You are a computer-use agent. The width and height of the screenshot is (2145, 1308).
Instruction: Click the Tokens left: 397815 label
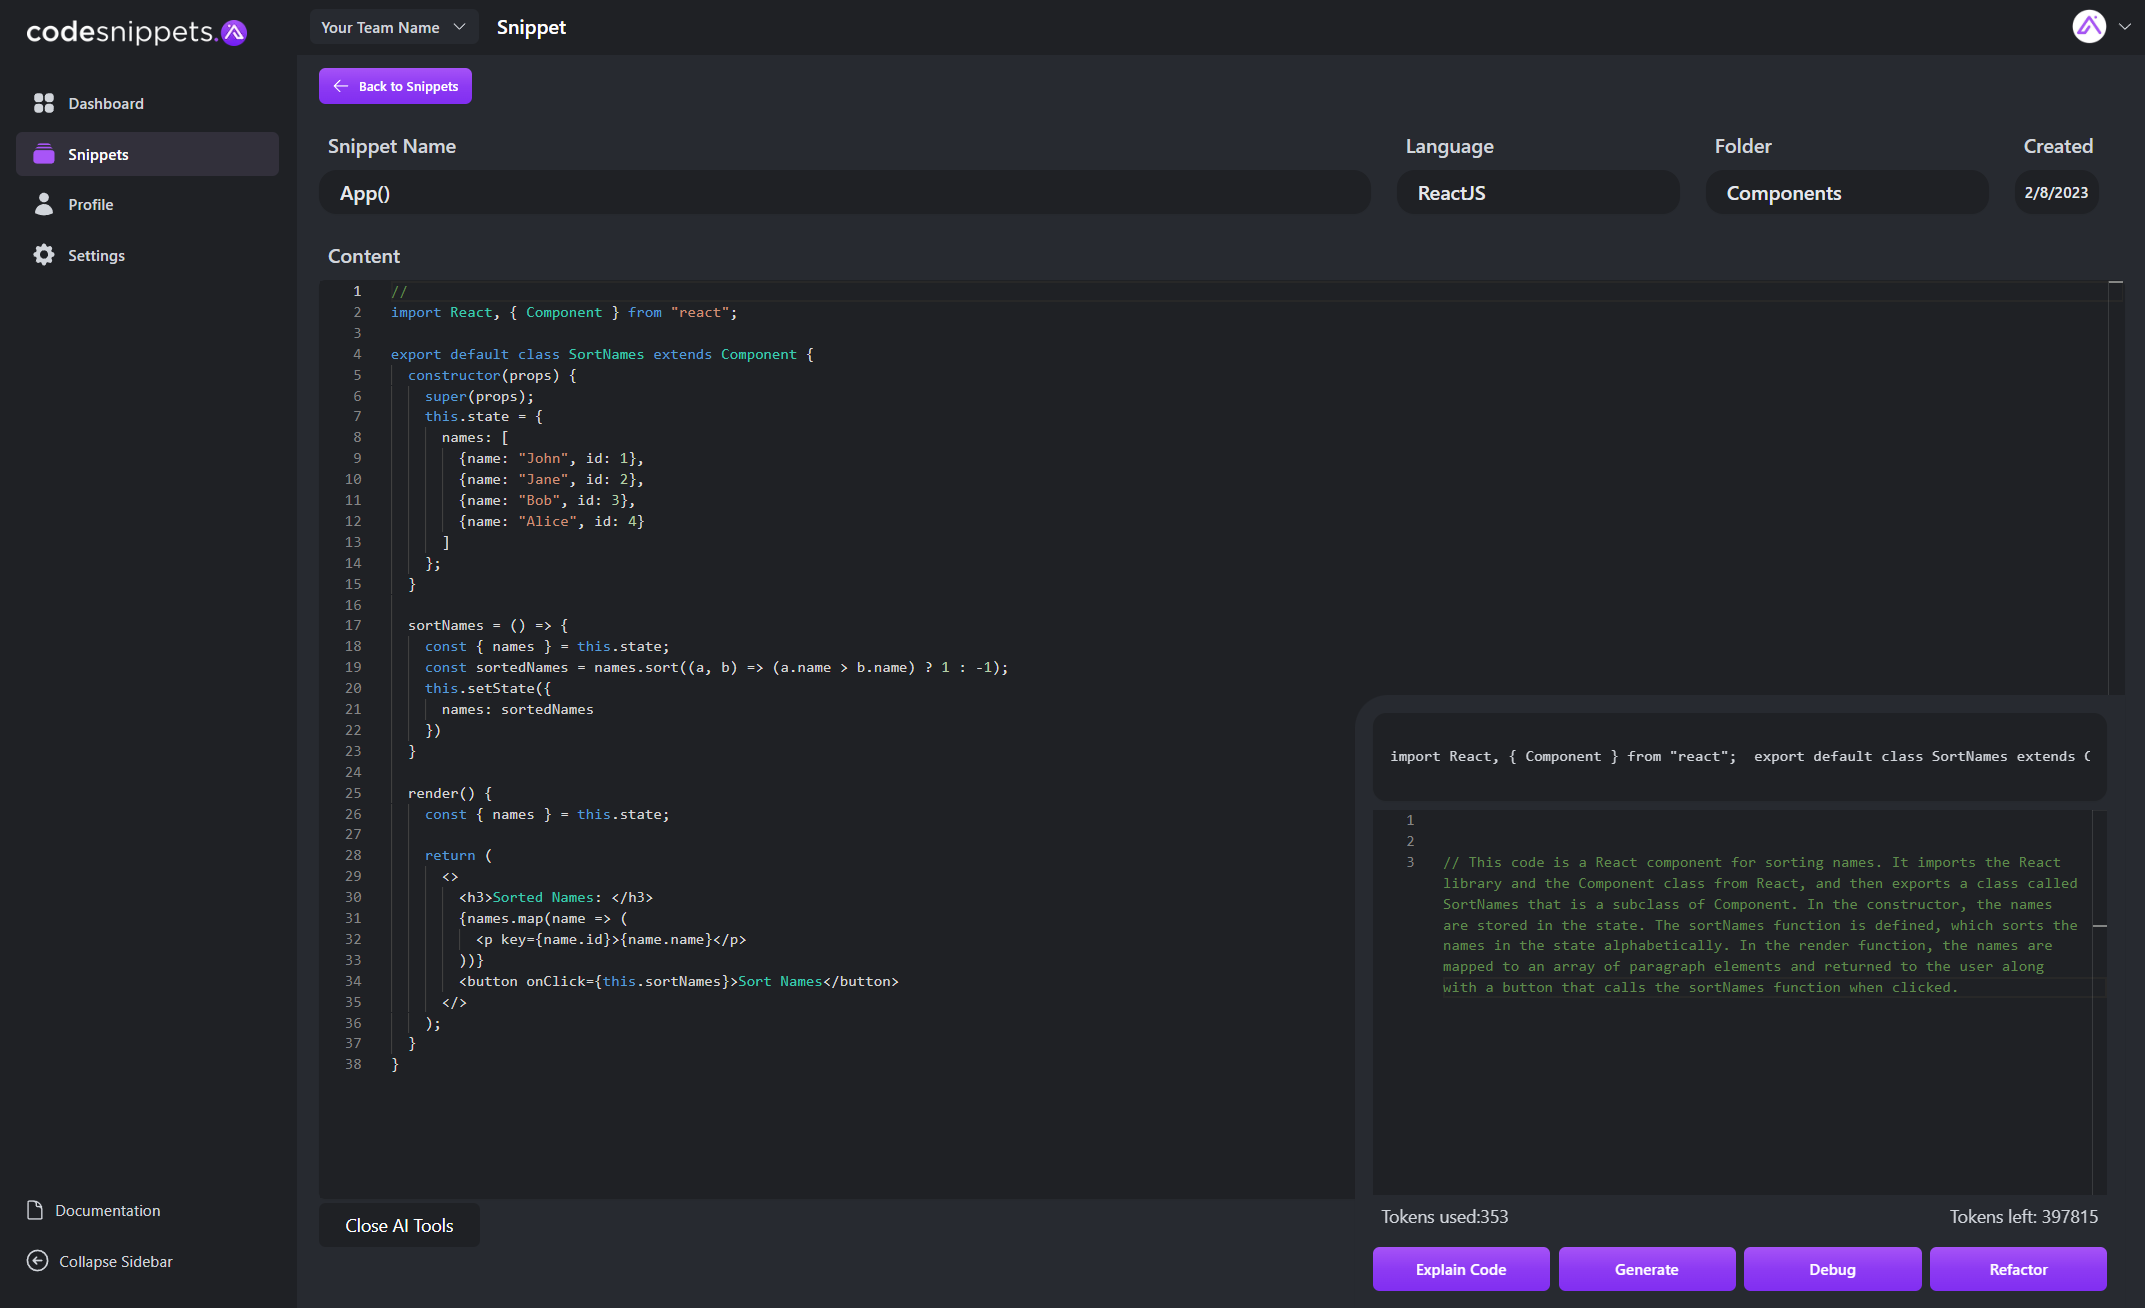(x=2024, y=1217)
